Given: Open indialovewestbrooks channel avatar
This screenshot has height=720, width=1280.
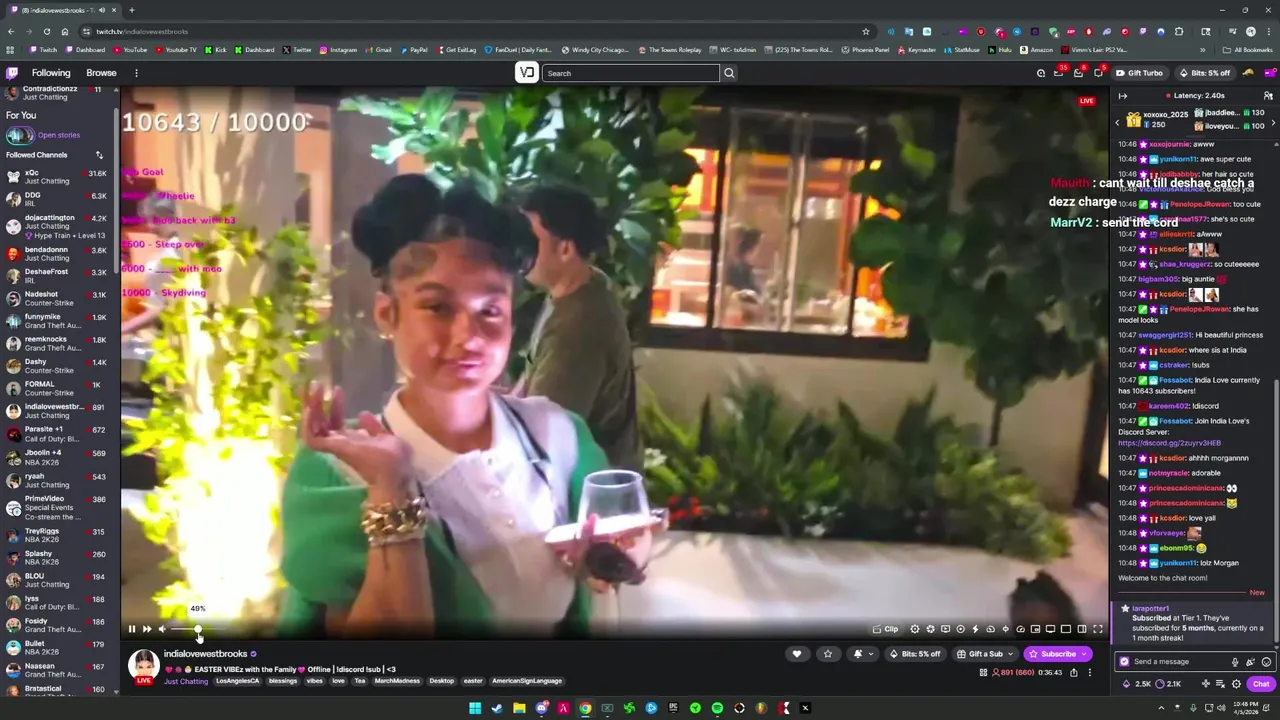Looking at the screenshot, I should click(143, 665).
